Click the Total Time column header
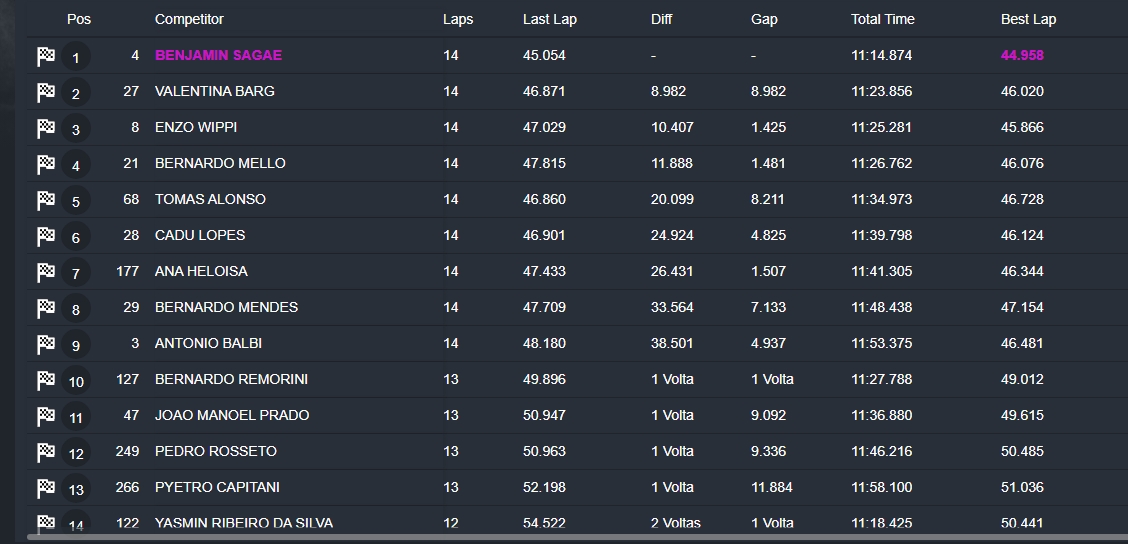The height and width of the screenshot is (544, 1128). click(883, 19)
